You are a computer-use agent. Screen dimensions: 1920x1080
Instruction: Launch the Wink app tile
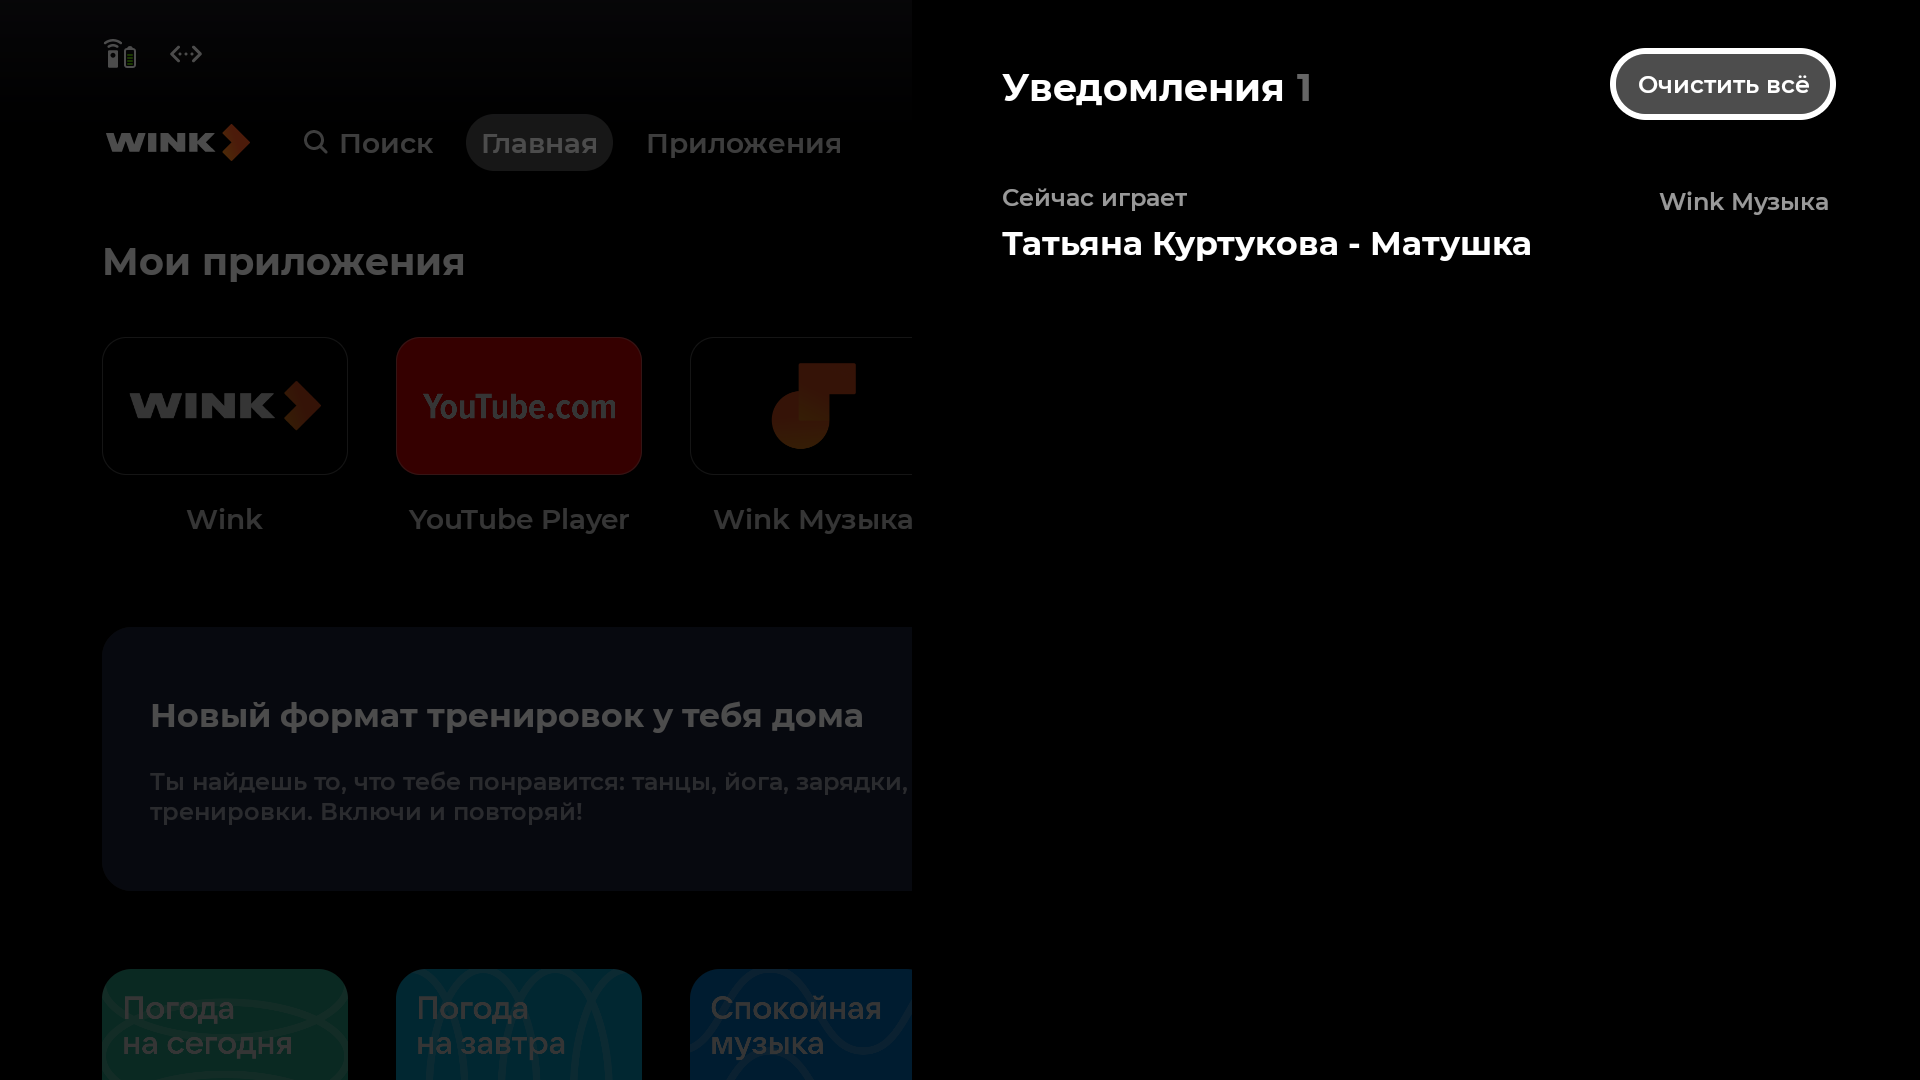pyautogui.click(x=225, y=406)
